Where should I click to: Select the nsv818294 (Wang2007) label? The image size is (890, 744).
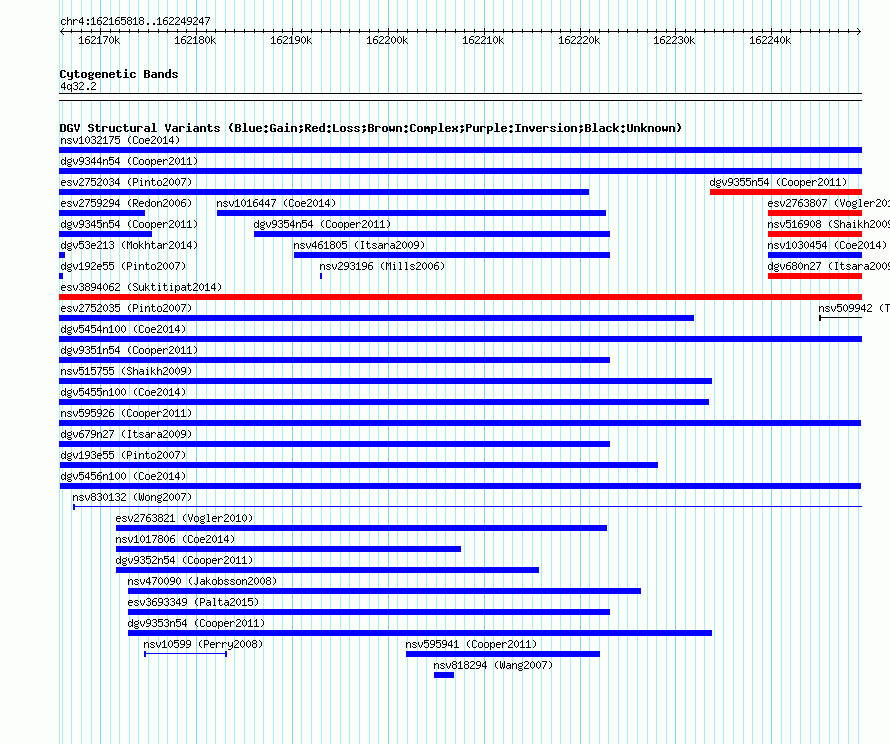click(x=493, y=665)
